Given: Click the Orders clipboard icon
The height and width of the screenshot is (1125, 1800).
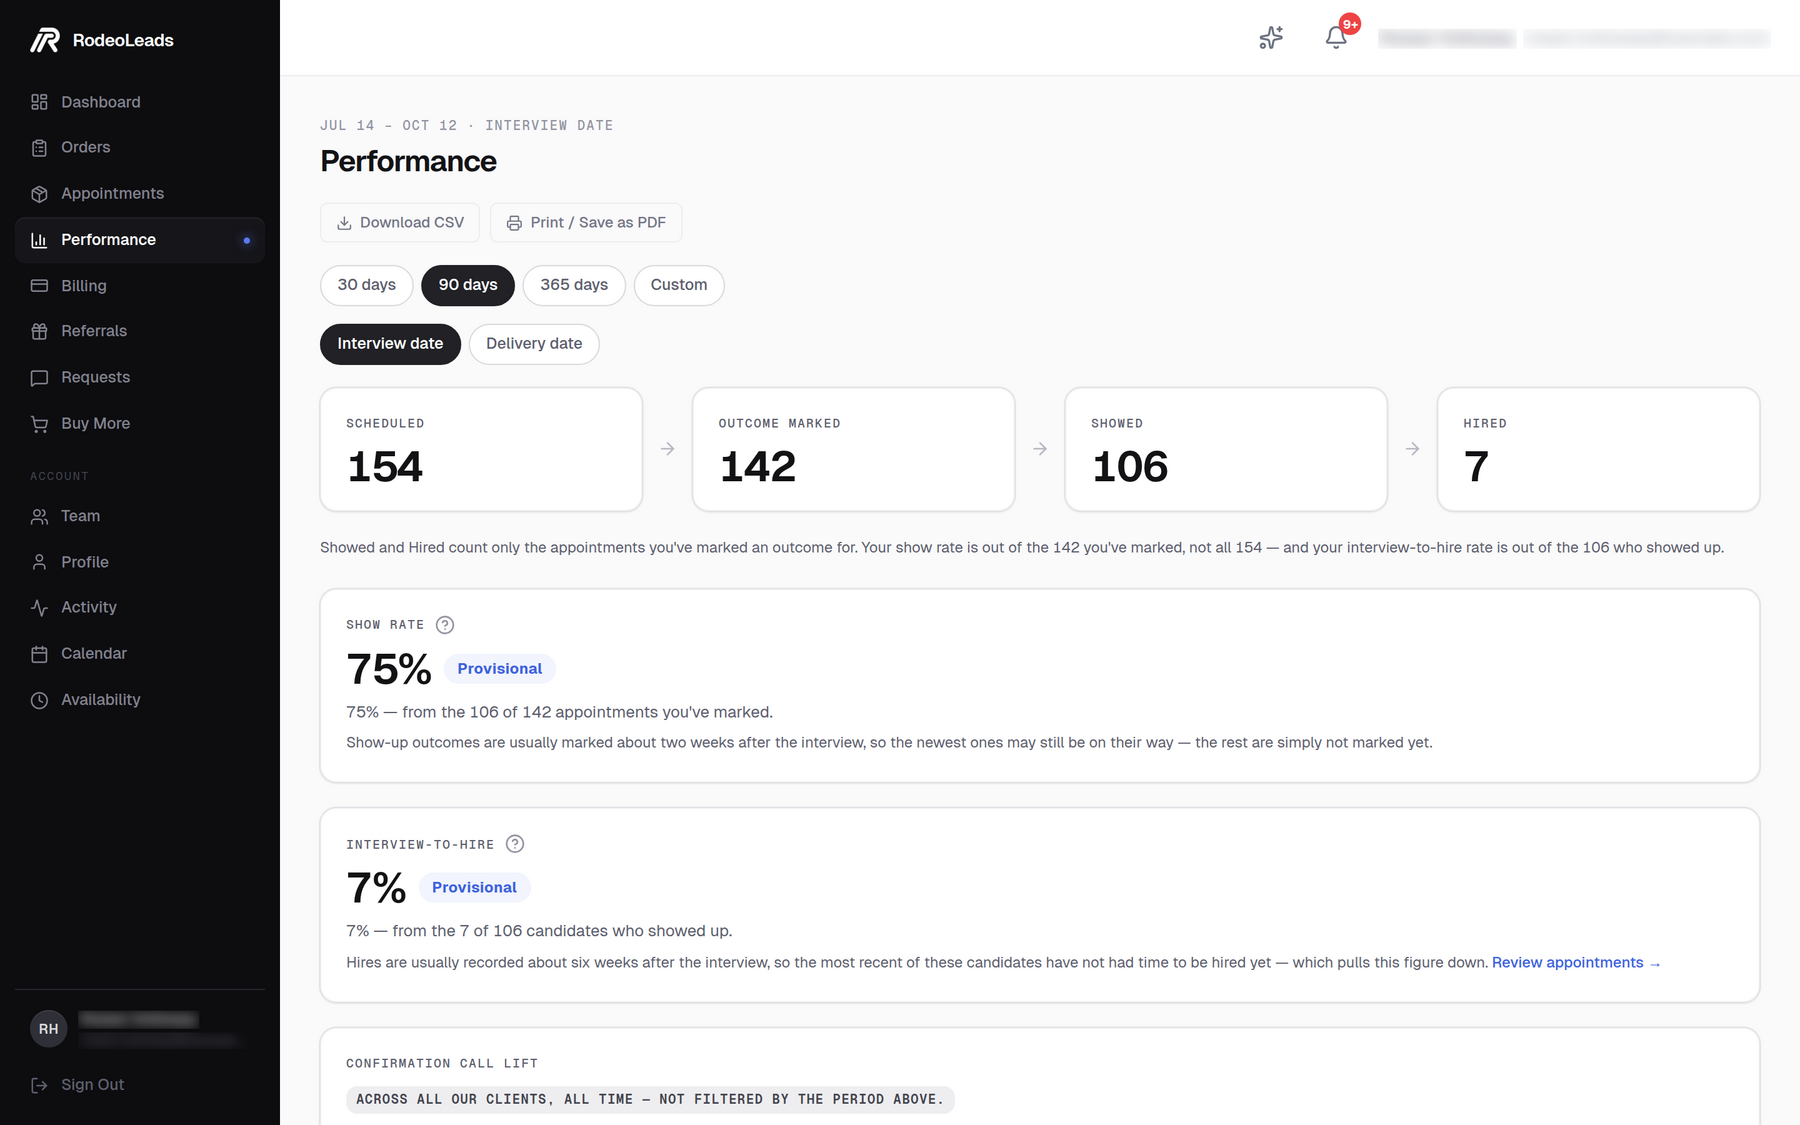Looking at the screenshot, I should pyautogui.click(x=39, y=148).
